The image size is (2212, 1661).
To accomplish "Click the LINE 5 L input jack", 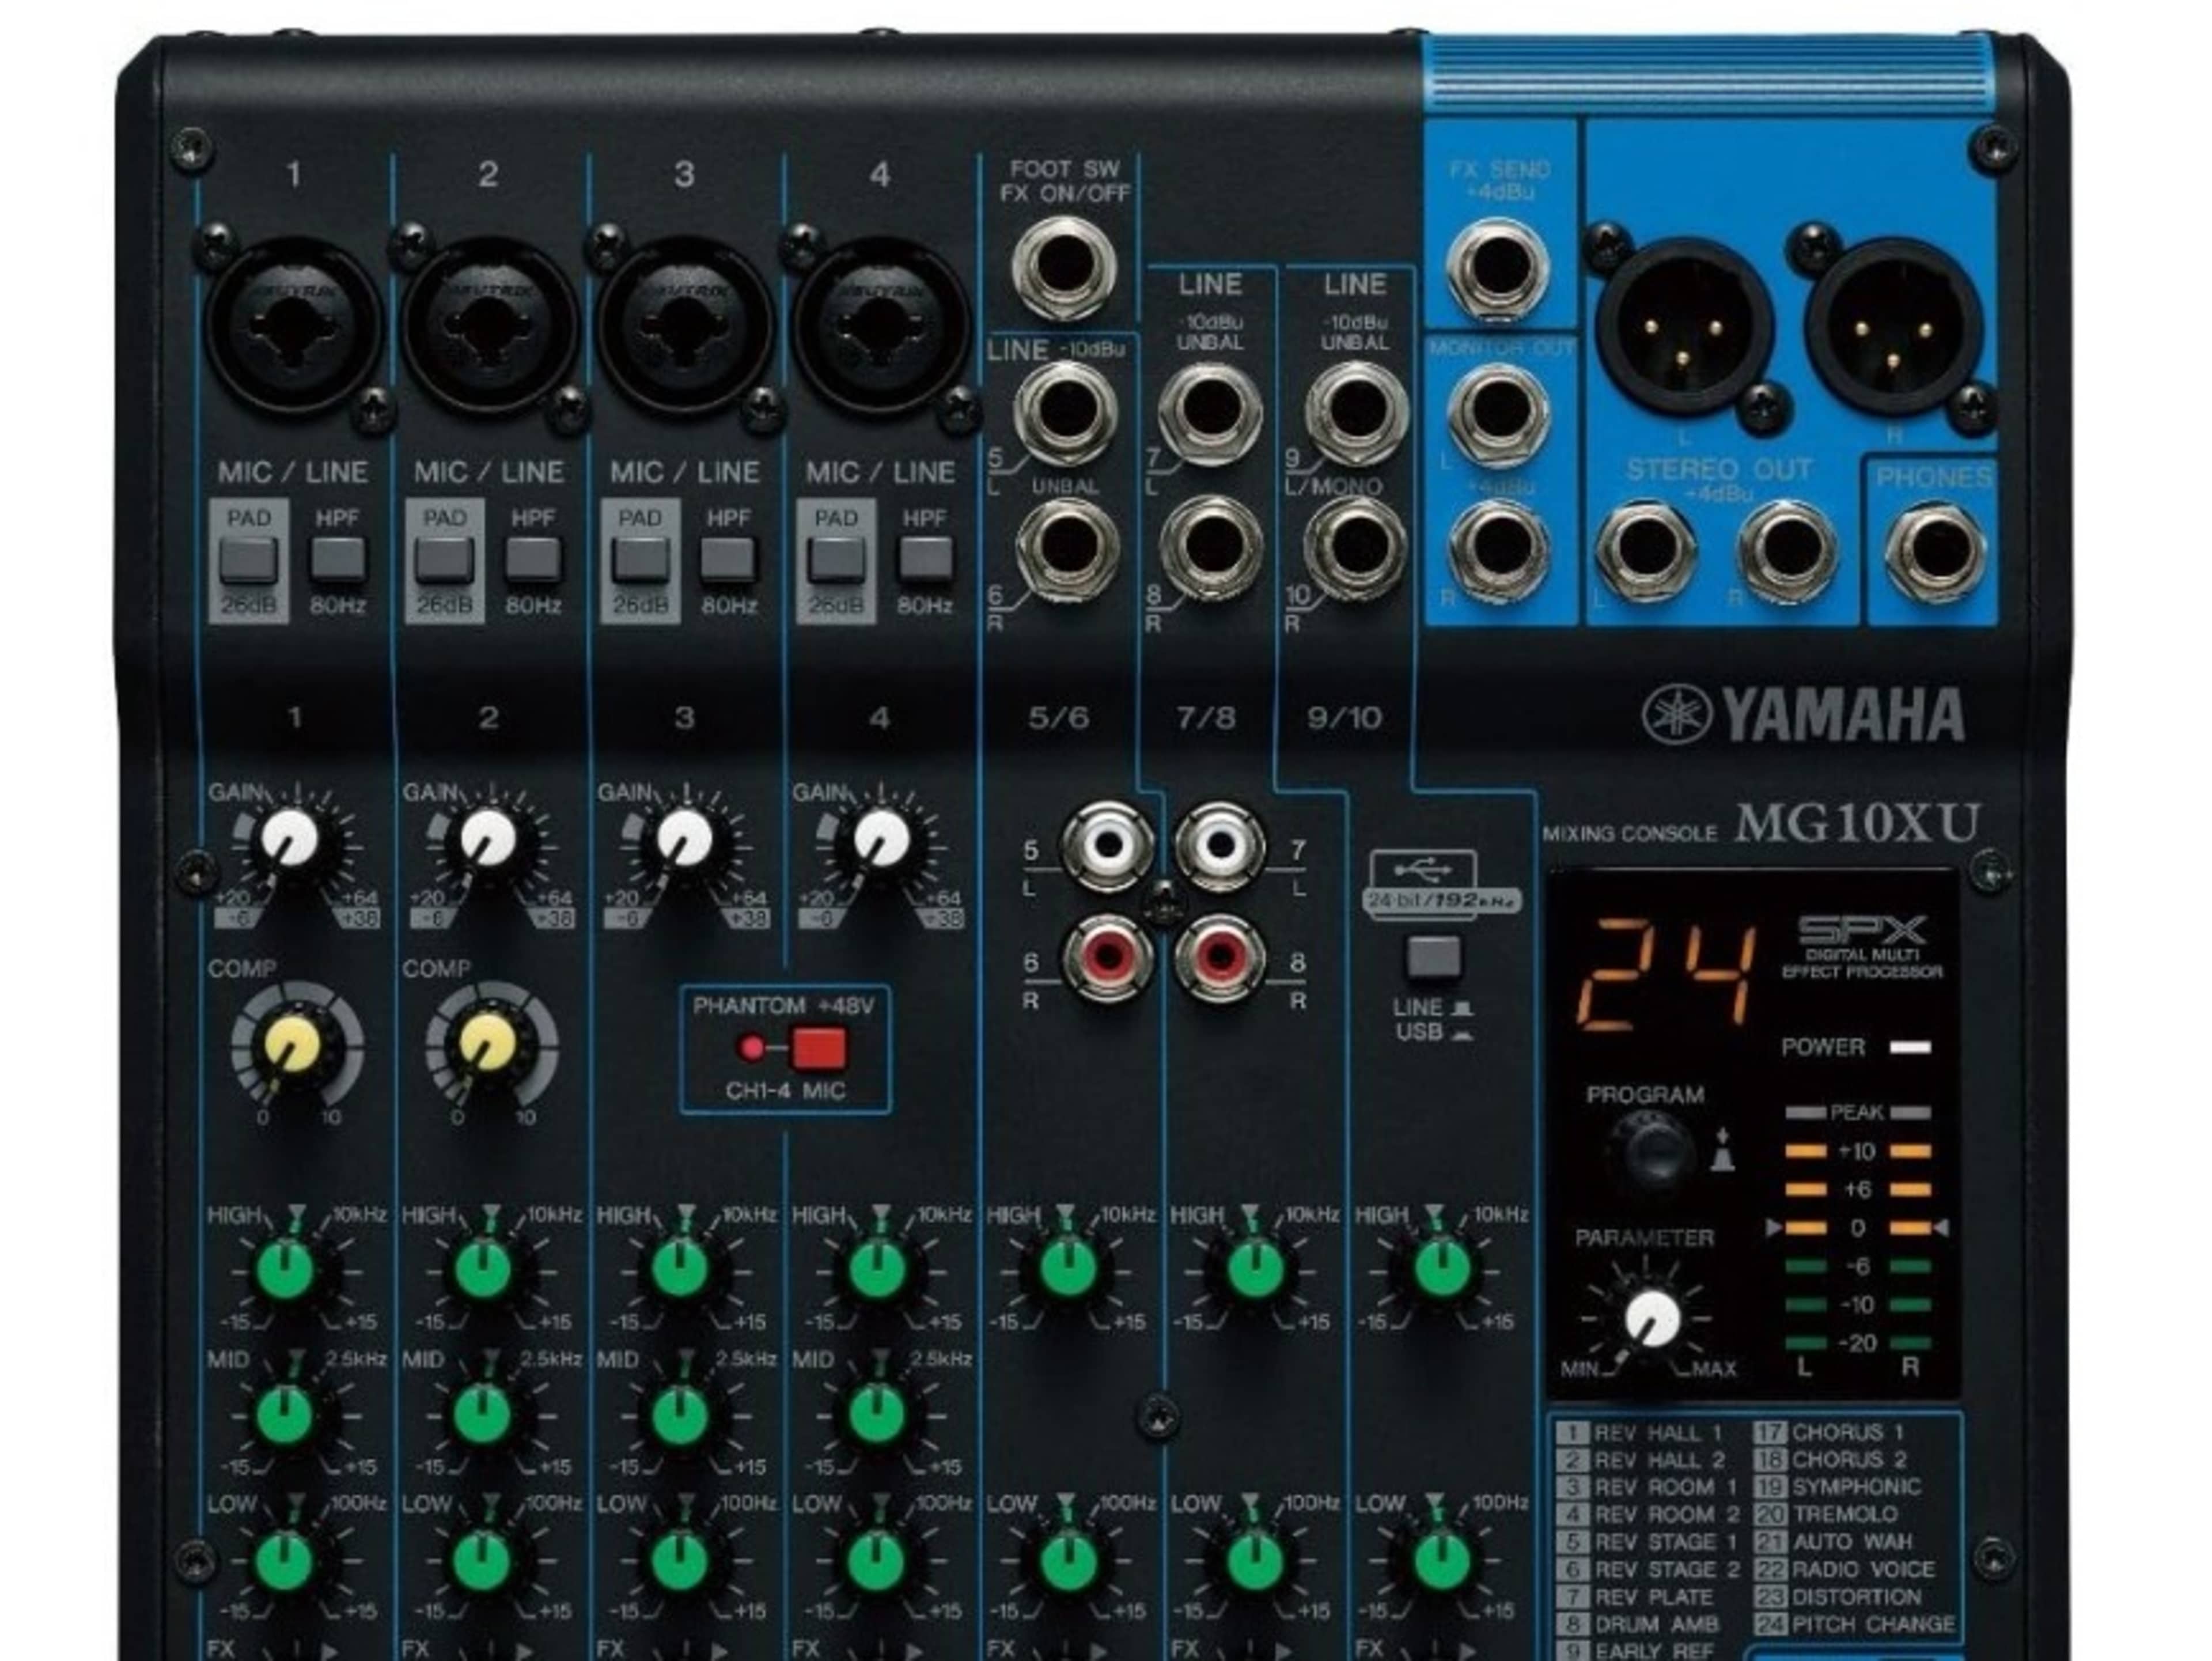I will (1066, 414).
